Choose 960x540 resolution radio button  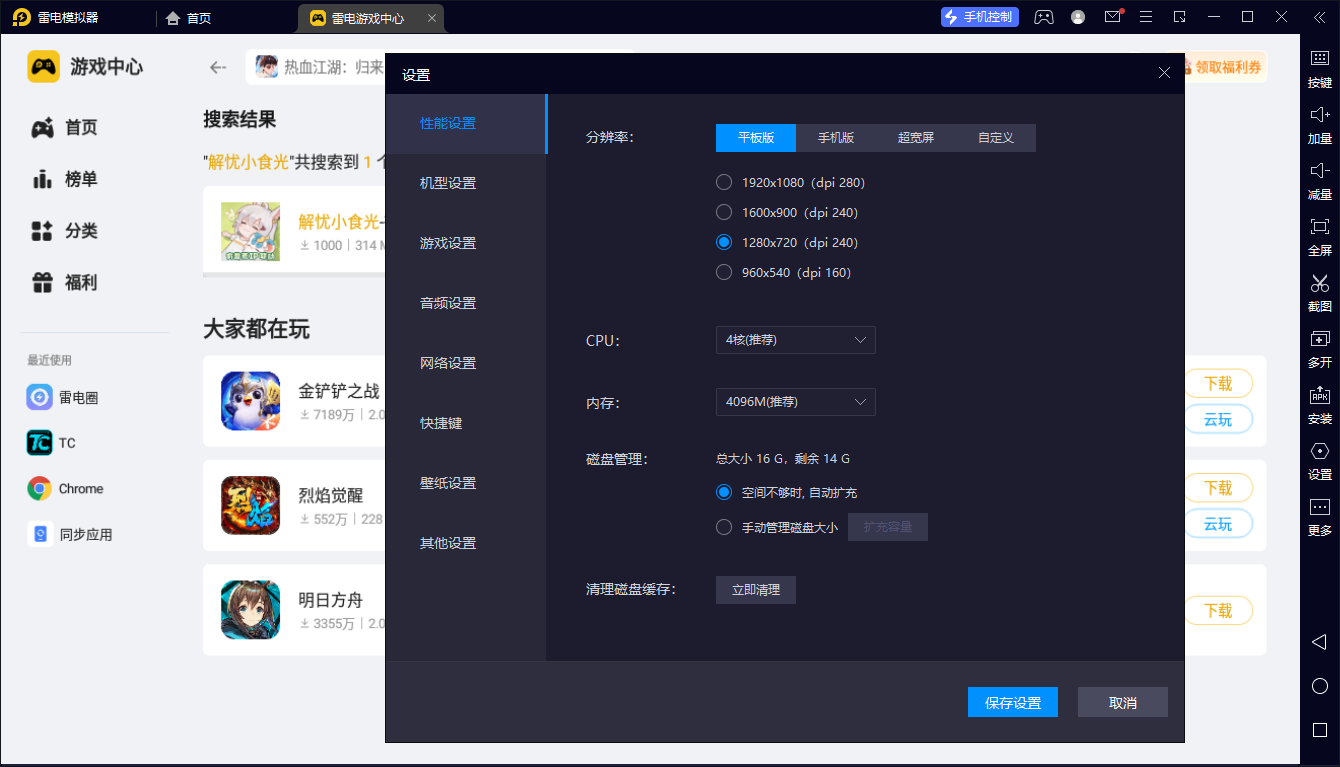coord(725,273)
